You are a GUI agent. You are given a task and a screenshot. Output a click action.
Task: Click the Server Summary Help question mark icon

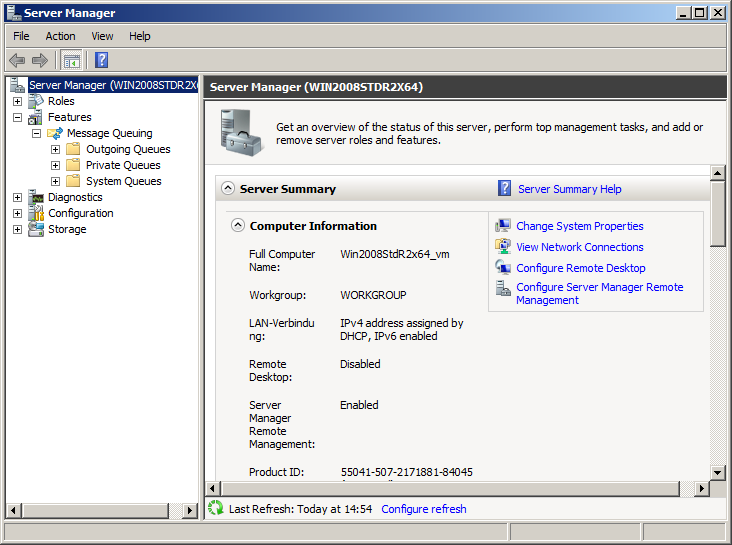(504, 188)
